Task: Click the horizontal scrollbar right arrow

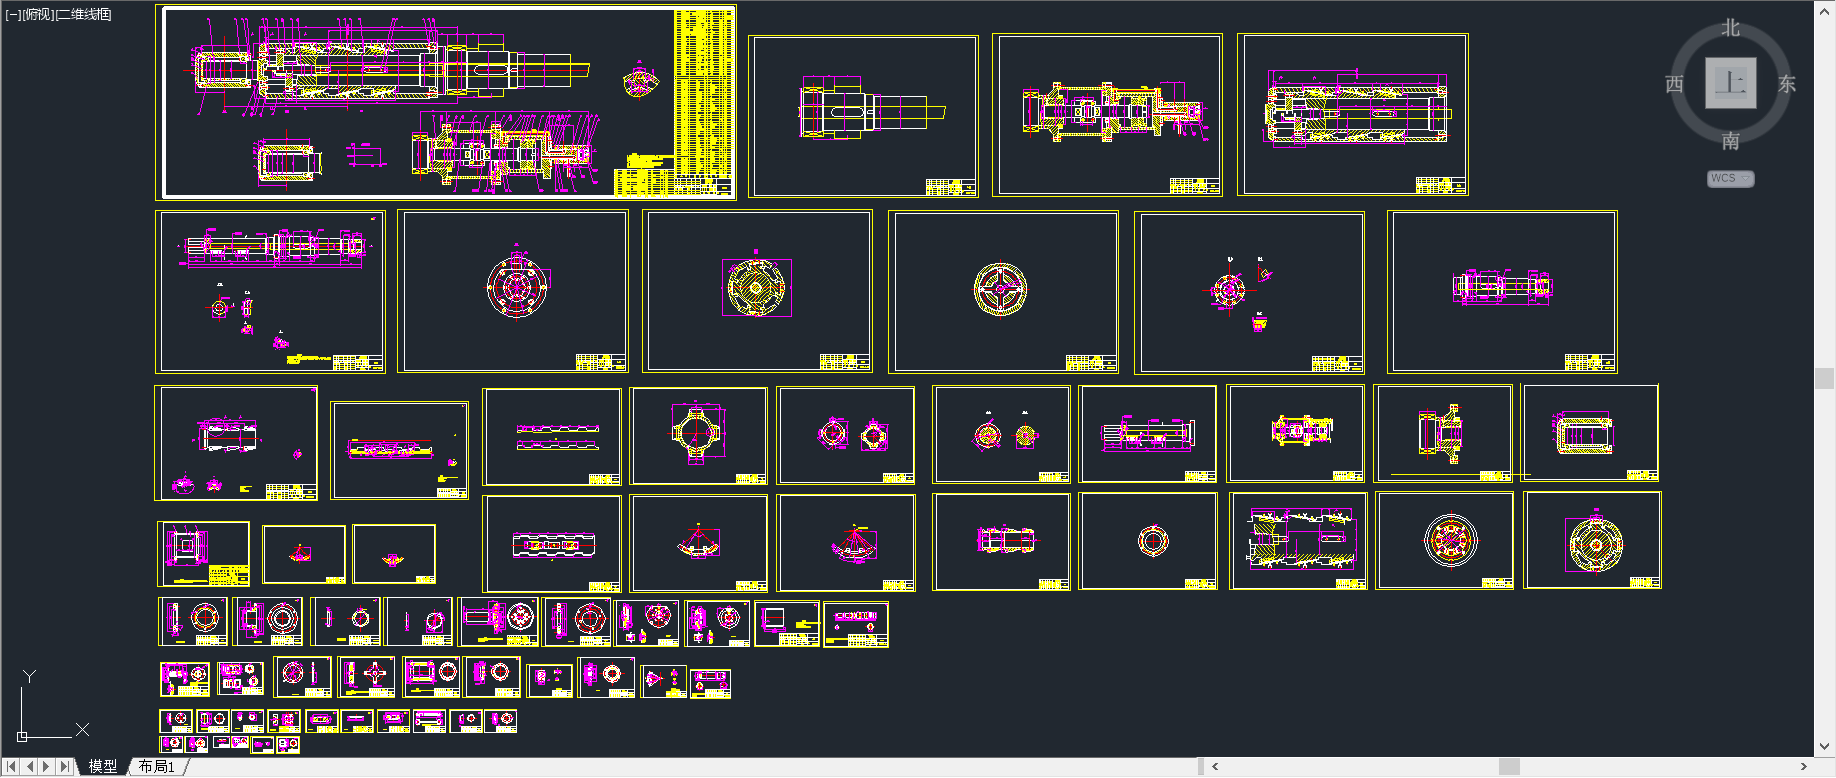Action: pyautogui.click(x=1804, y=767)
